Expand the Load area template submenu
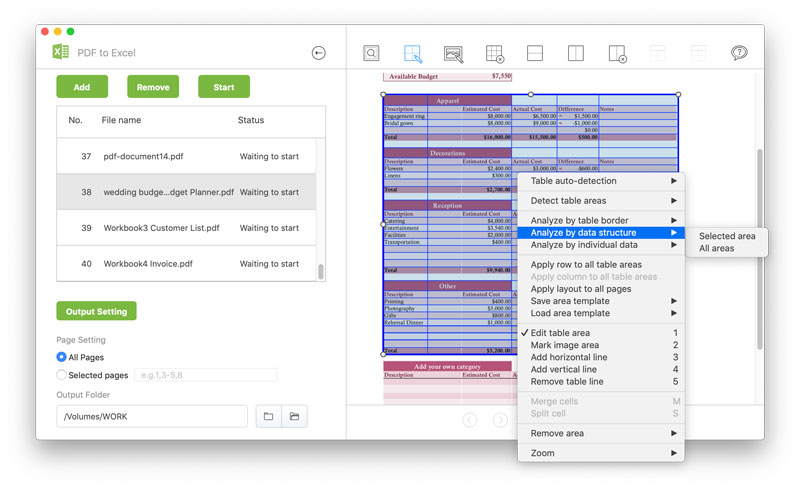 [x=601, y=313]
